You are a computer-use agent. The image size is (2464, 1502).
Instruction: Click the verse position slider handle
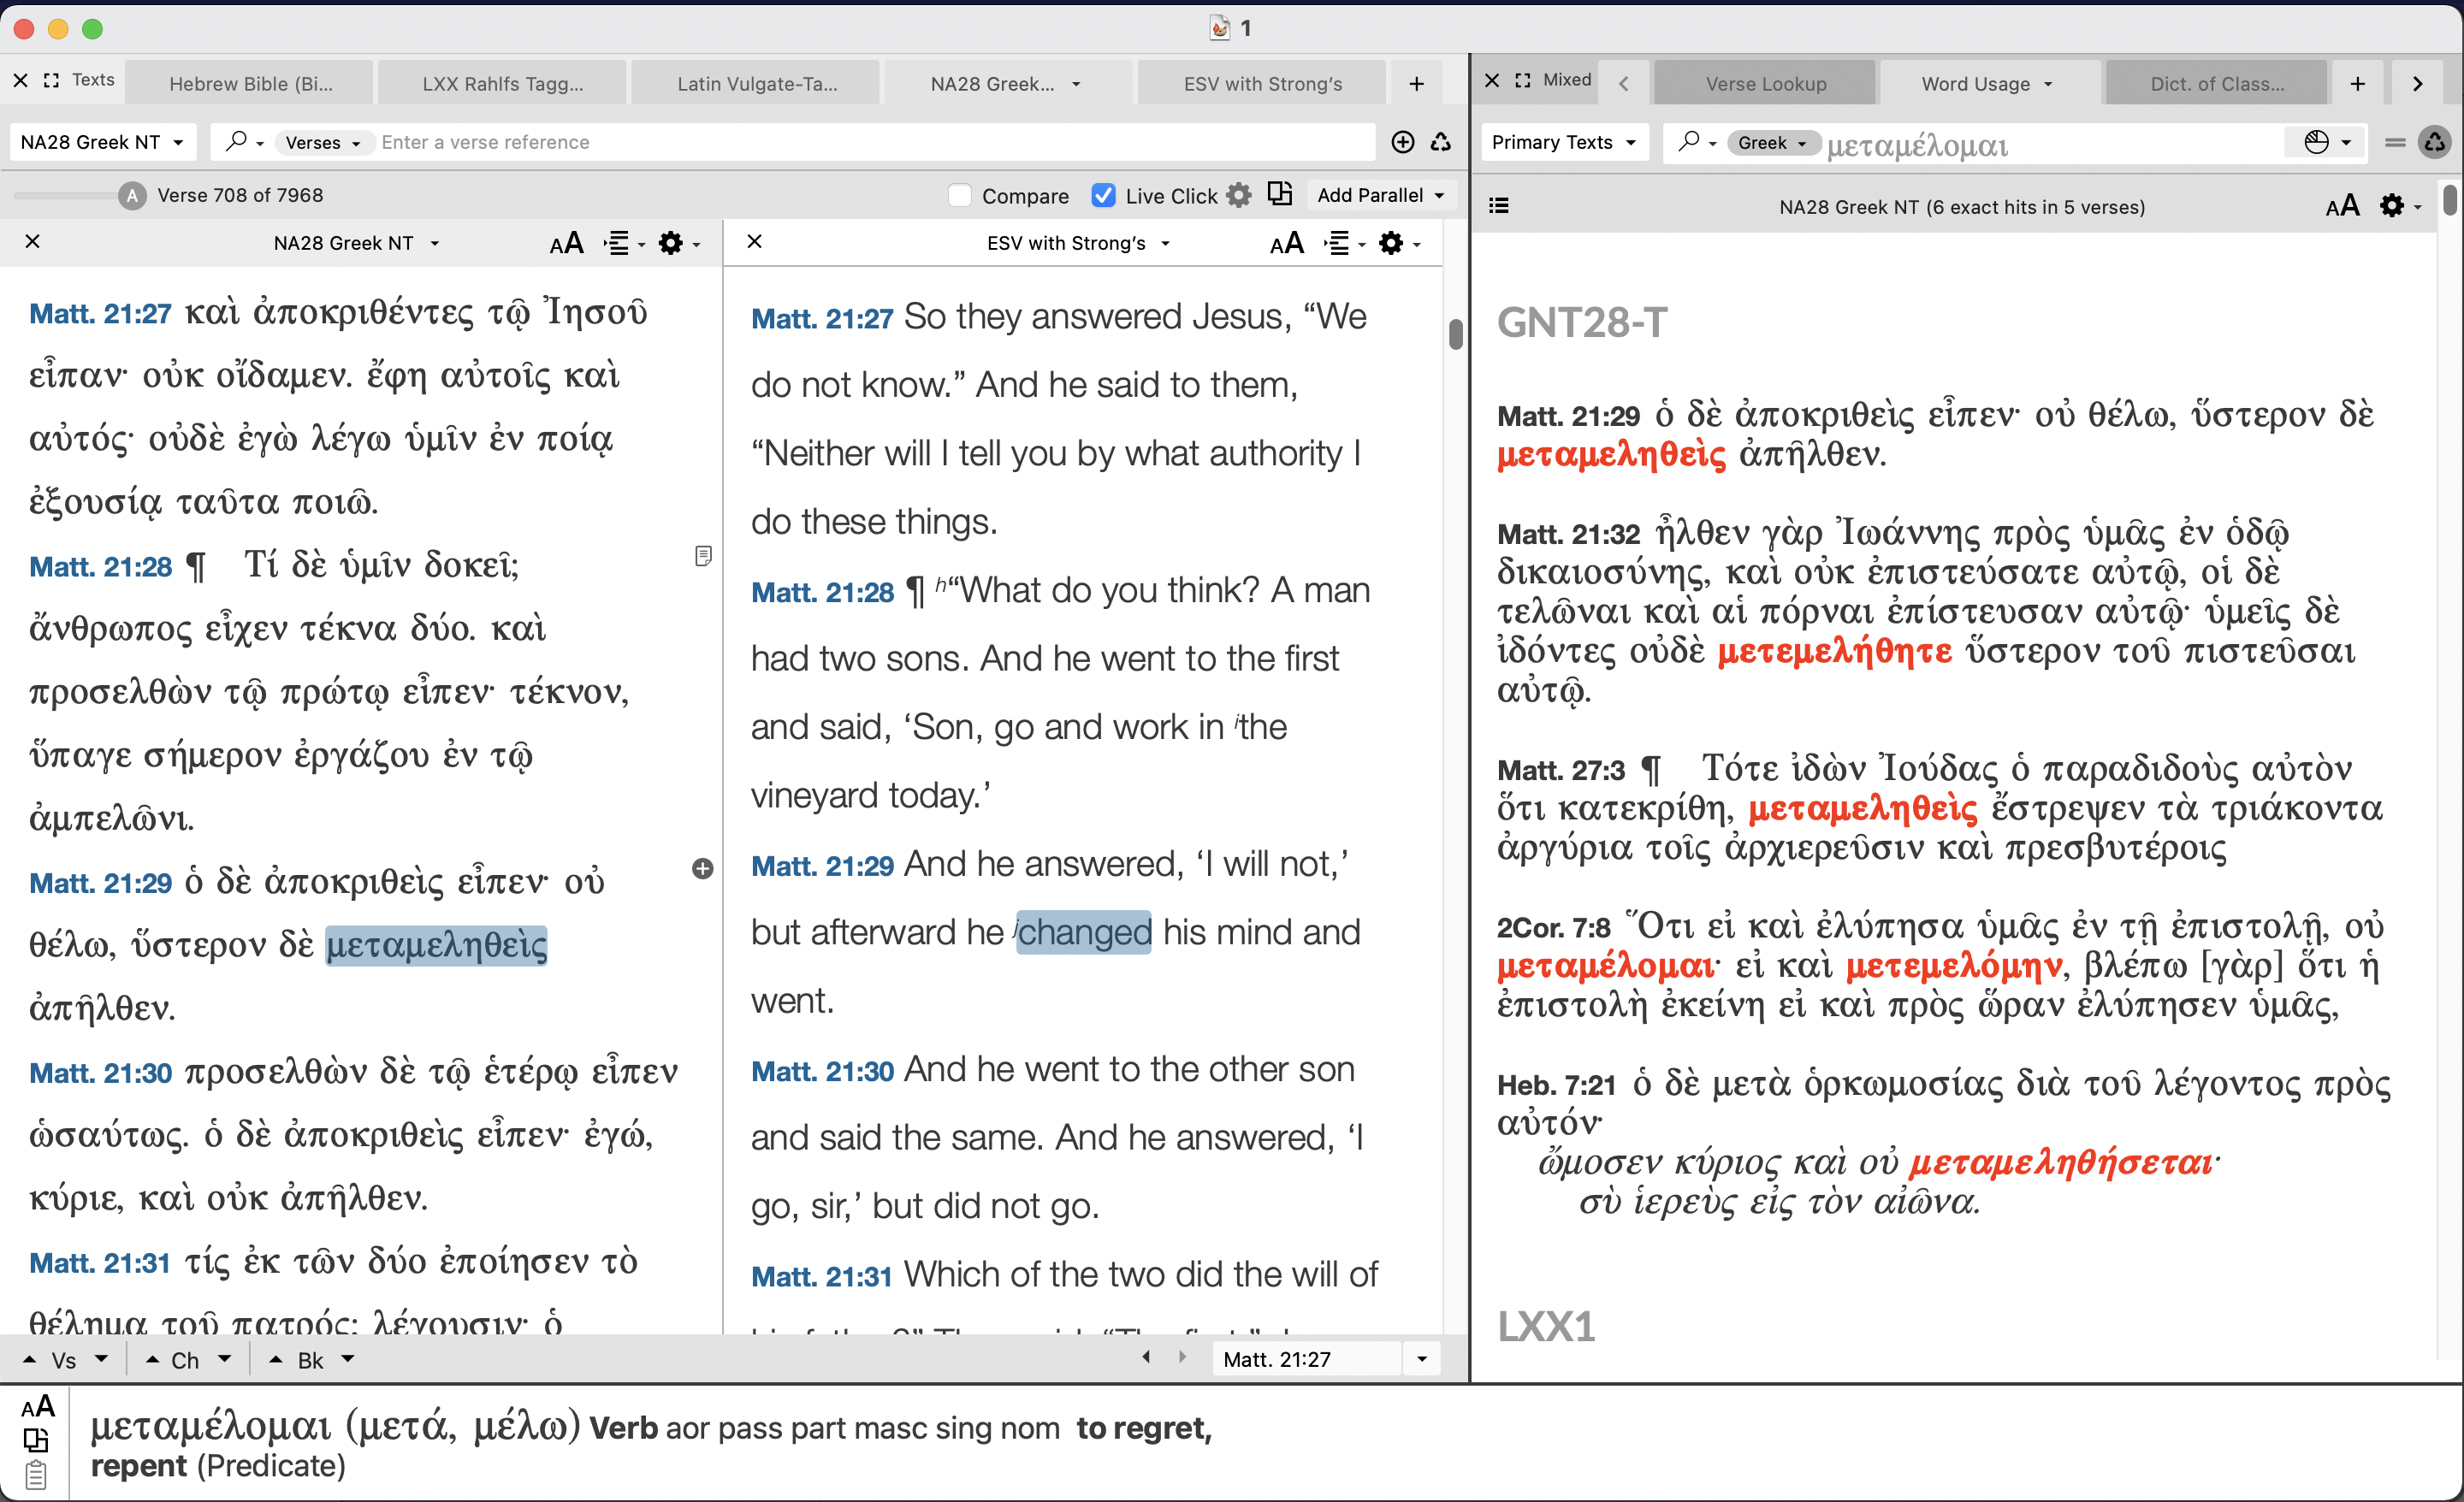(x=132, y=195)
